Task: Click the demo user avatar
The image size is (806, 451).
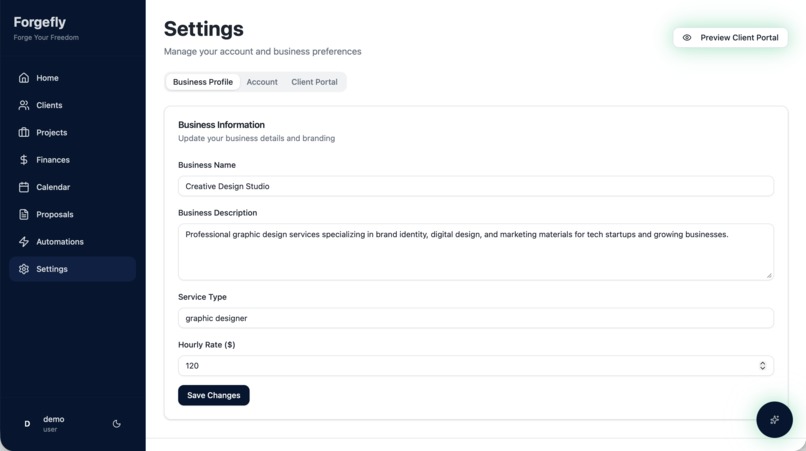Action: [27, 424]
